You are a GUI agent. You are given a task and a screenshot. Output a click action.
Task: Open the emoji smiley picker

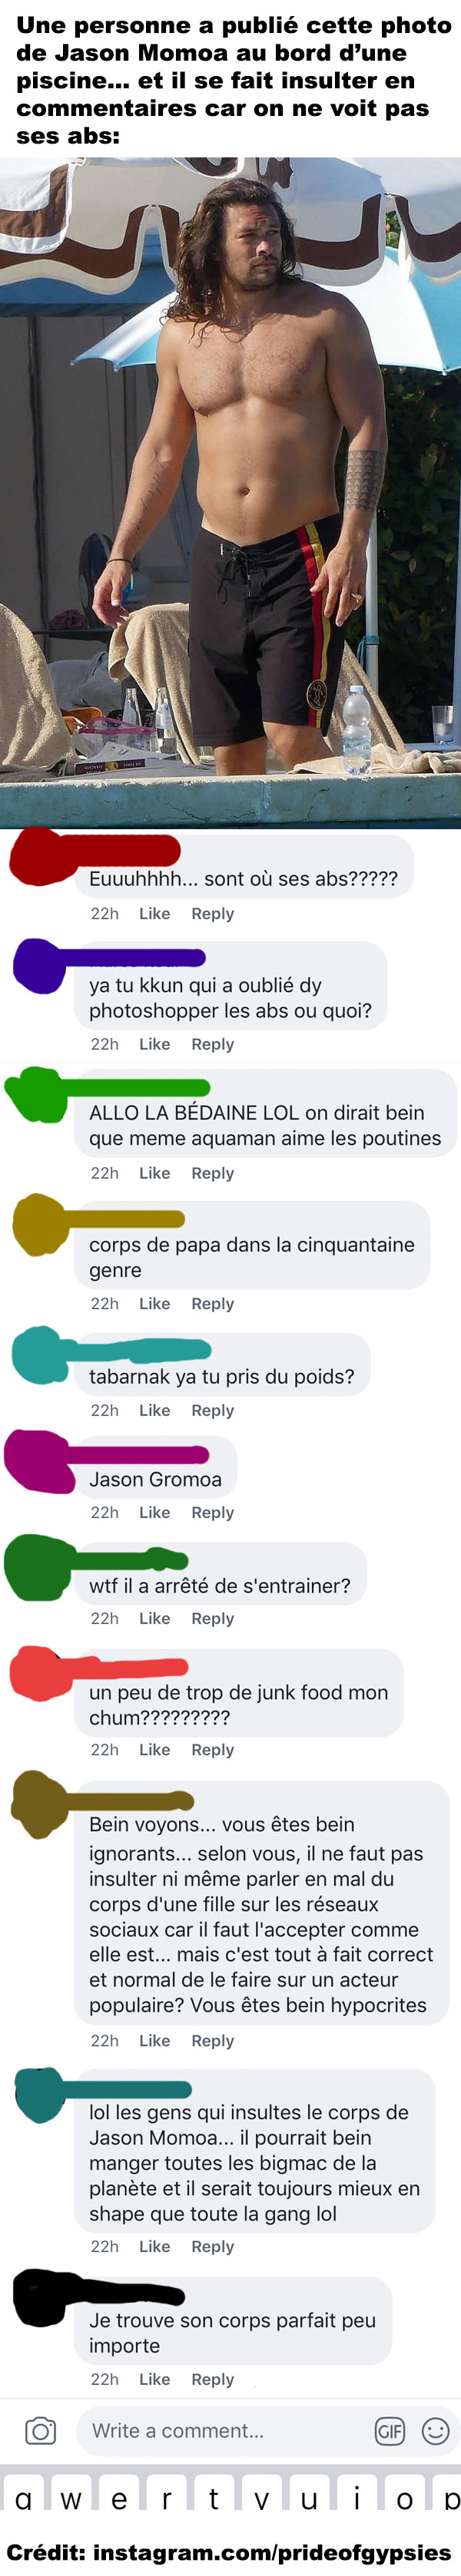435,2431
